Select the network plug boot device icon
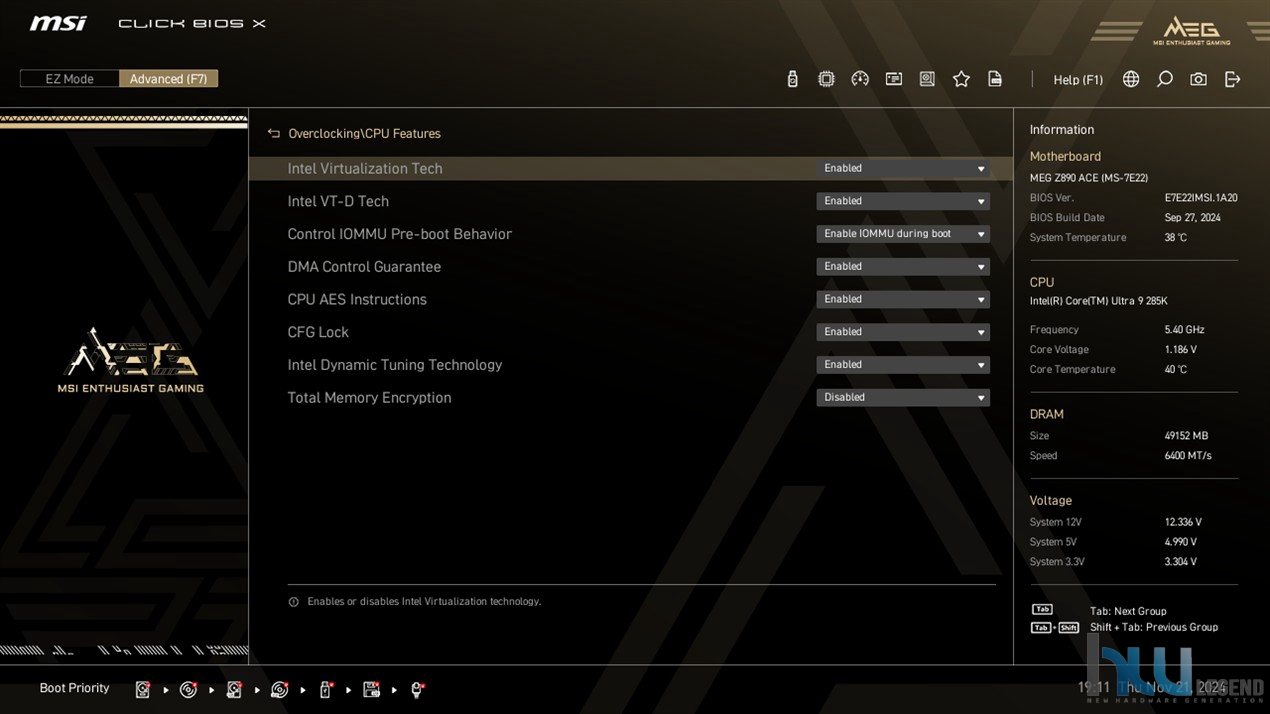This screenshot has width=1270, height=714. pyautogui.click(x=417, y=689)
